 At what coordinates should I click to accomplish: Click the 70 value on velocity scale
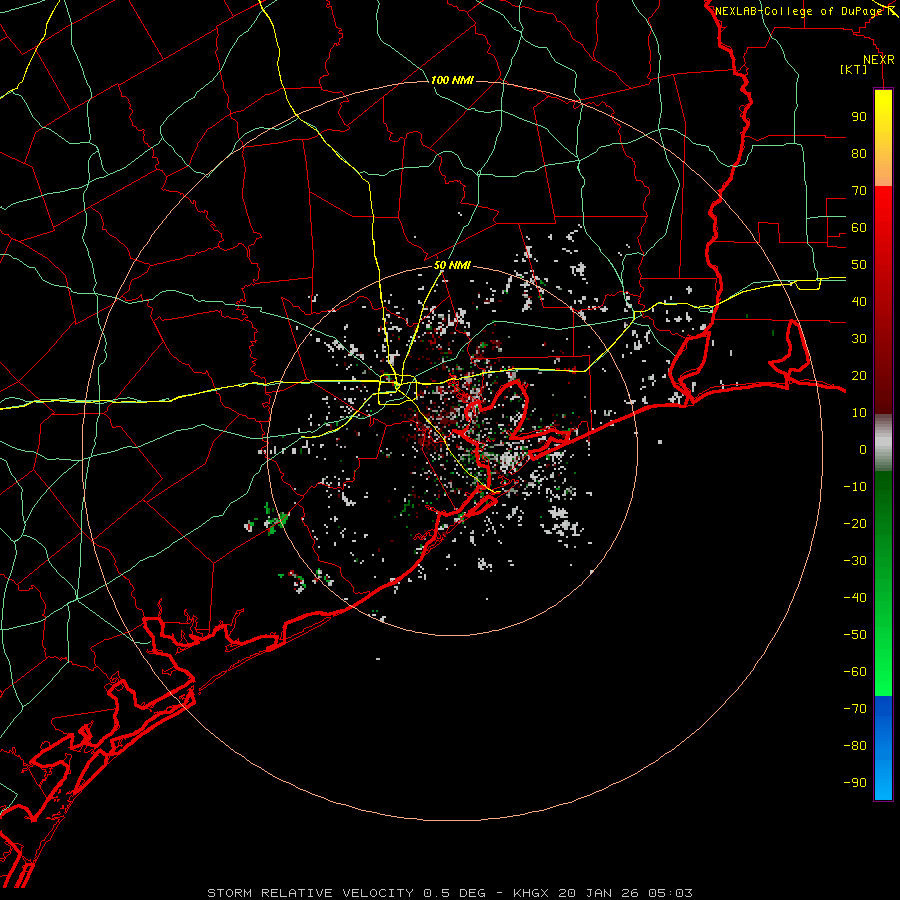coord(859,191)
